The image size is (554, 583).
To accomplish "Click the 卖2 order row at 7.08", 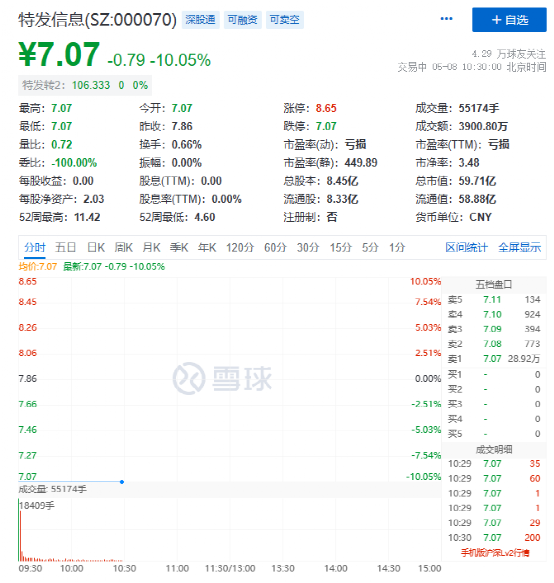I will pos(494,344).
